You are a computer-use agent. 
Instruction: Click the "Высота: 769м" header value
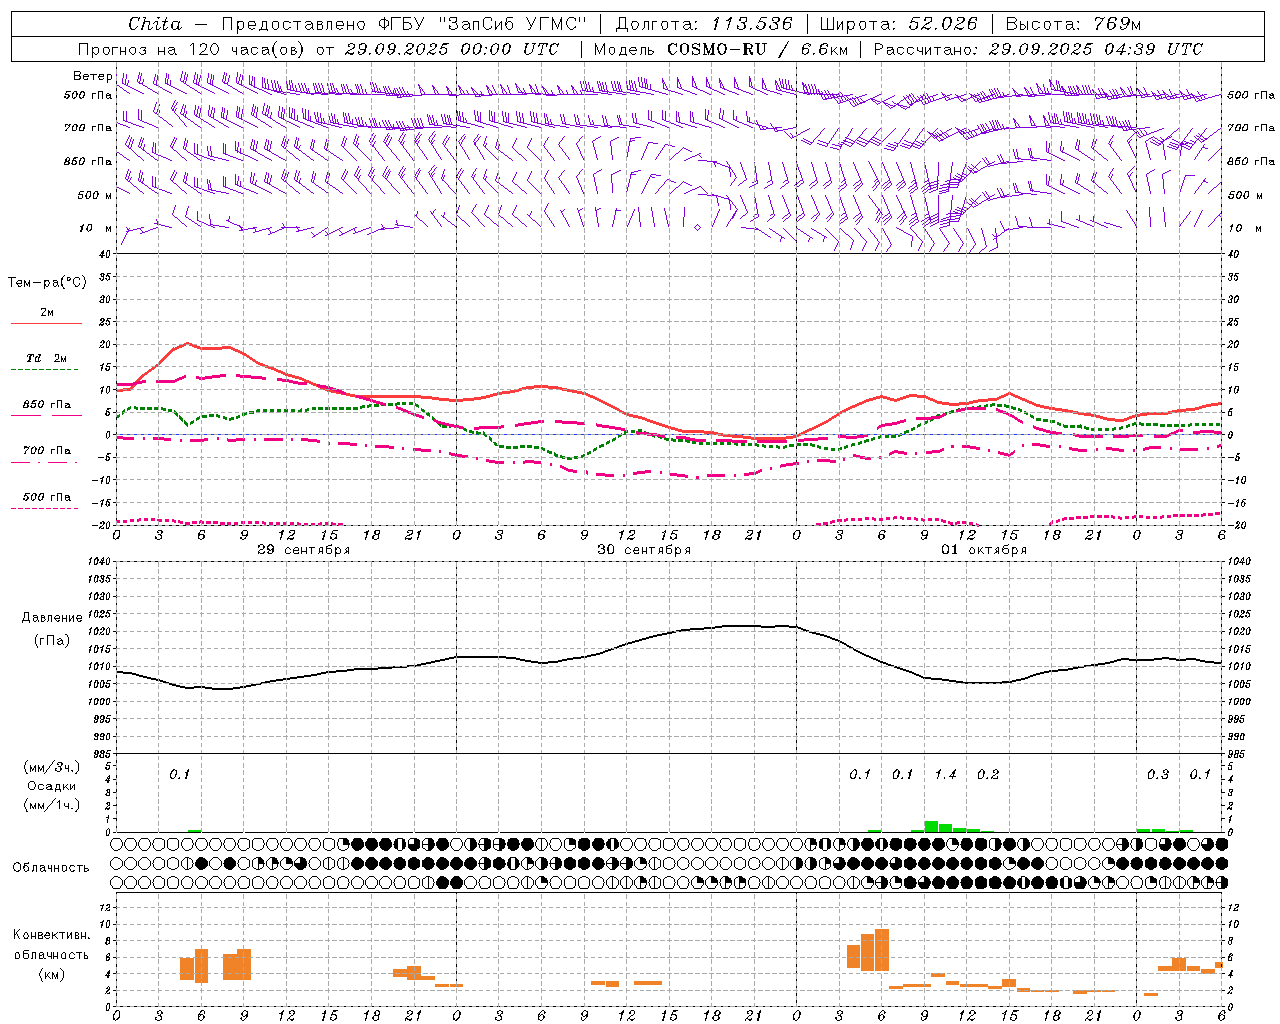pos(1073,24)
